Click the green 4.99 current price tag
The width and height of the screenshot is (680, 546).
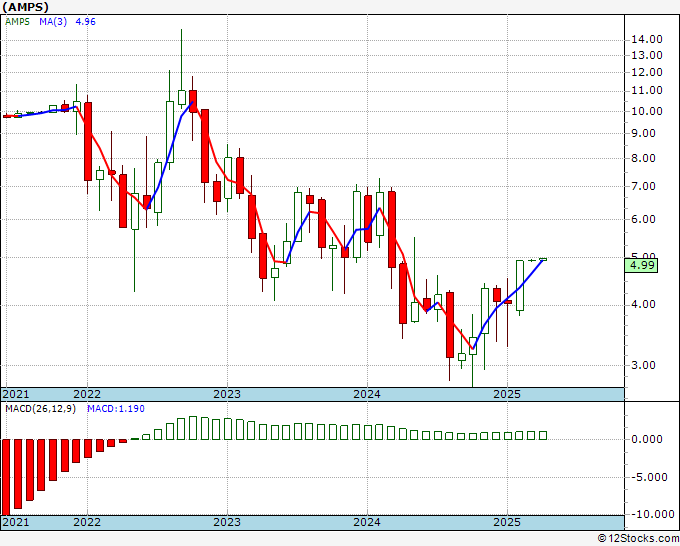641,265
